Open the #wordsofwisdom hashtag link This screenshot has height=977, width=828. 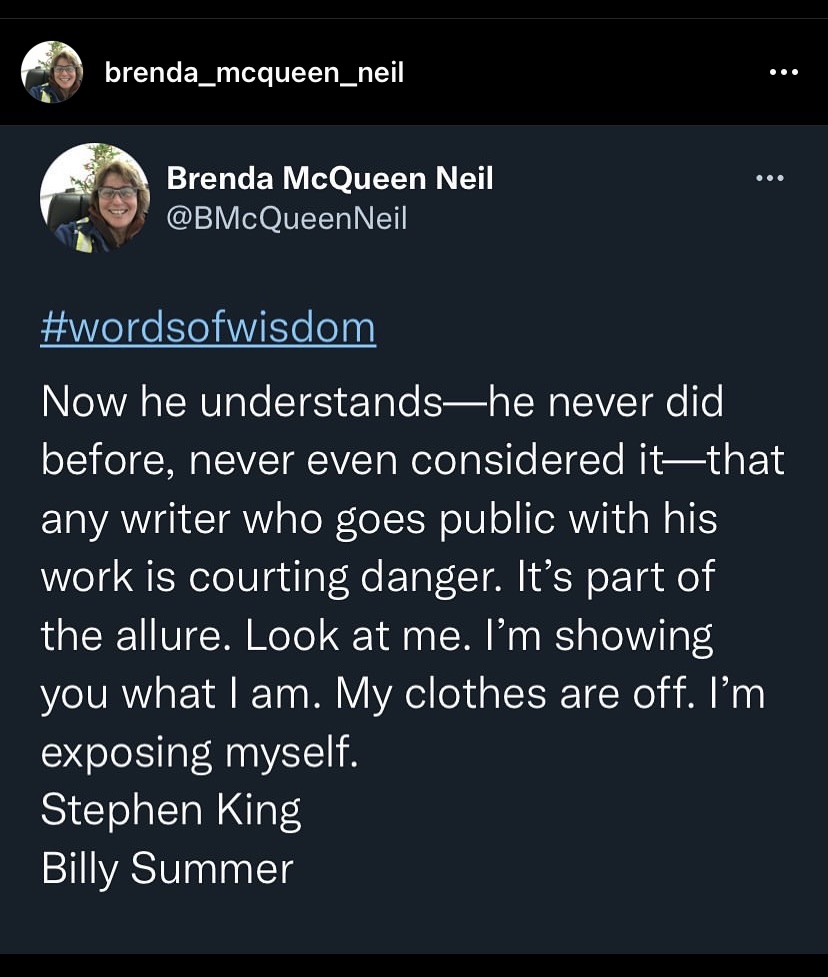click(208, 327)
